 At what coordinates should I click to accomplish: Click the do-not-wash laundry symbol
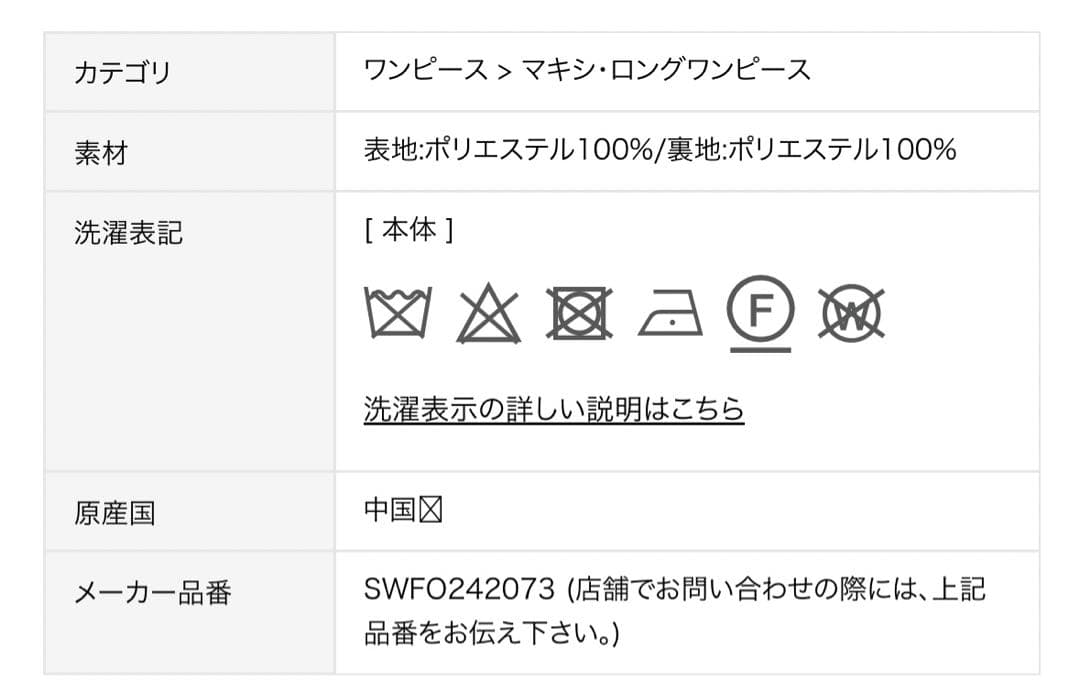coord(398,314)
